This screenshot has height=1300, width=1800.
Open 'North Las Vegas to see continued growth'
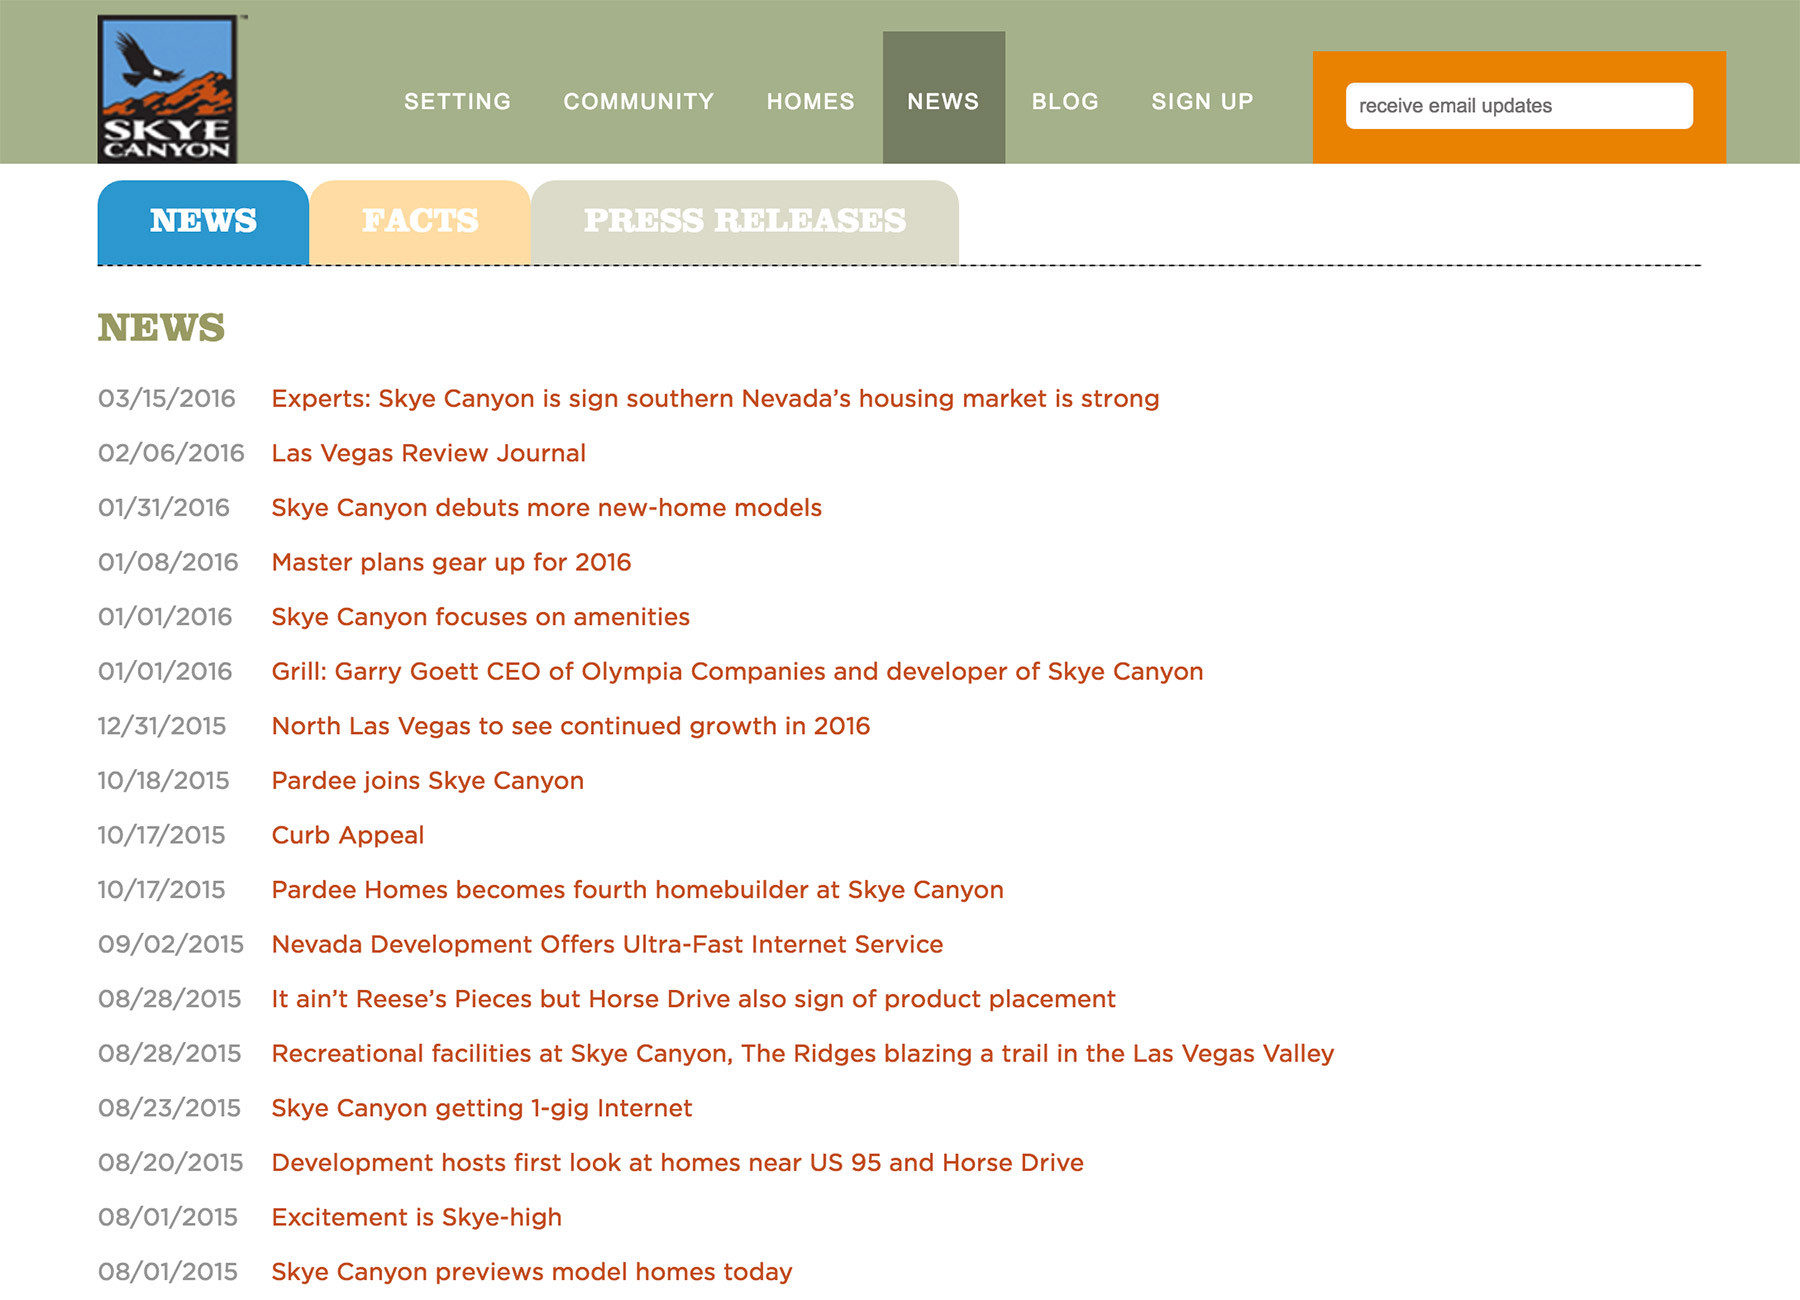point(570,726)
